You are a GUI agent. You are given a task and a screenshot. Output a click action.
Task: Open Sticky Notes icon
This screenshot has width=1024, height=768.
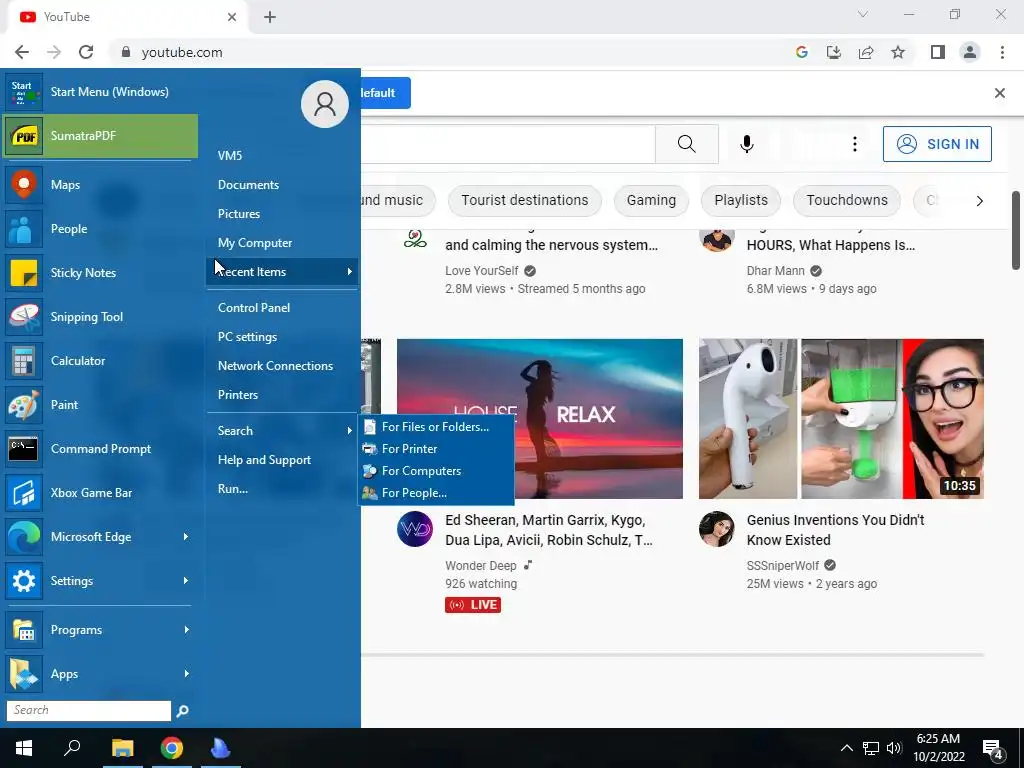point(24,273)
